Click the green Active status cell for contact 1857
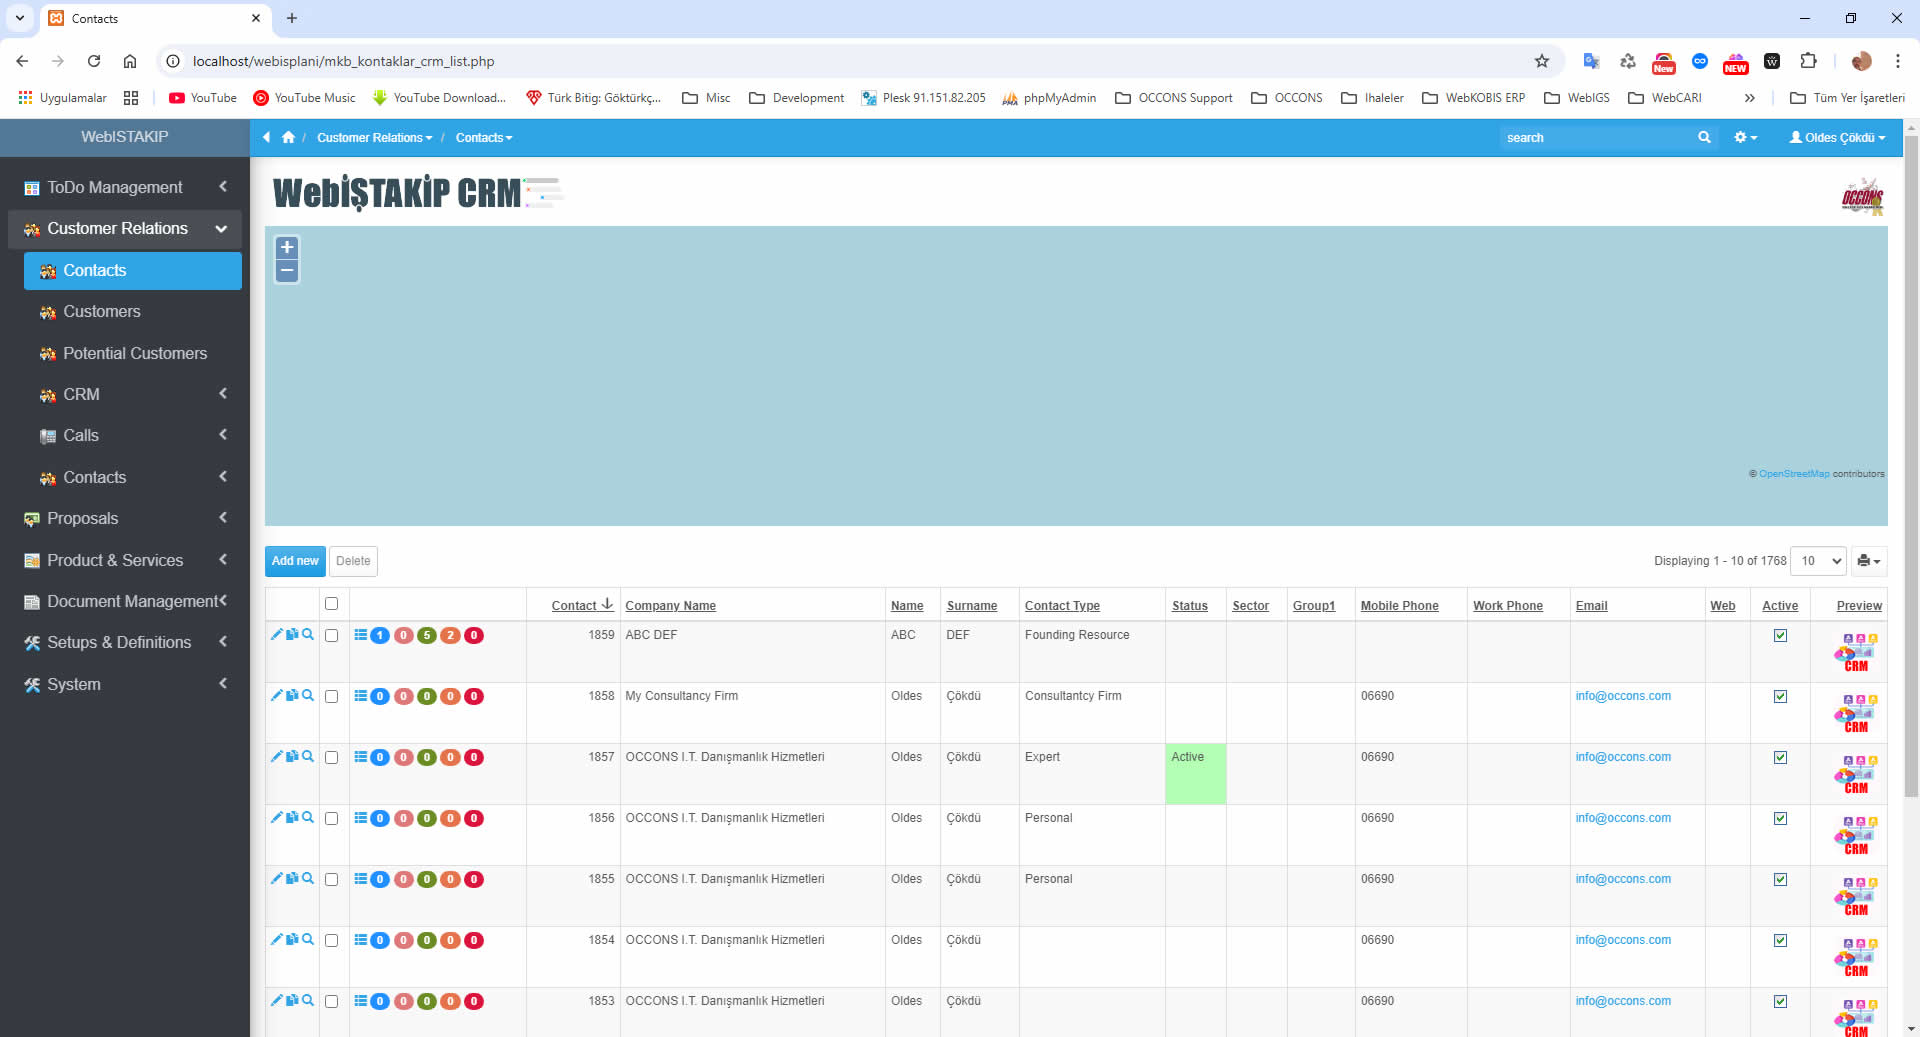Screen dimensions: 1920x1037 [x=1195, y=774]
